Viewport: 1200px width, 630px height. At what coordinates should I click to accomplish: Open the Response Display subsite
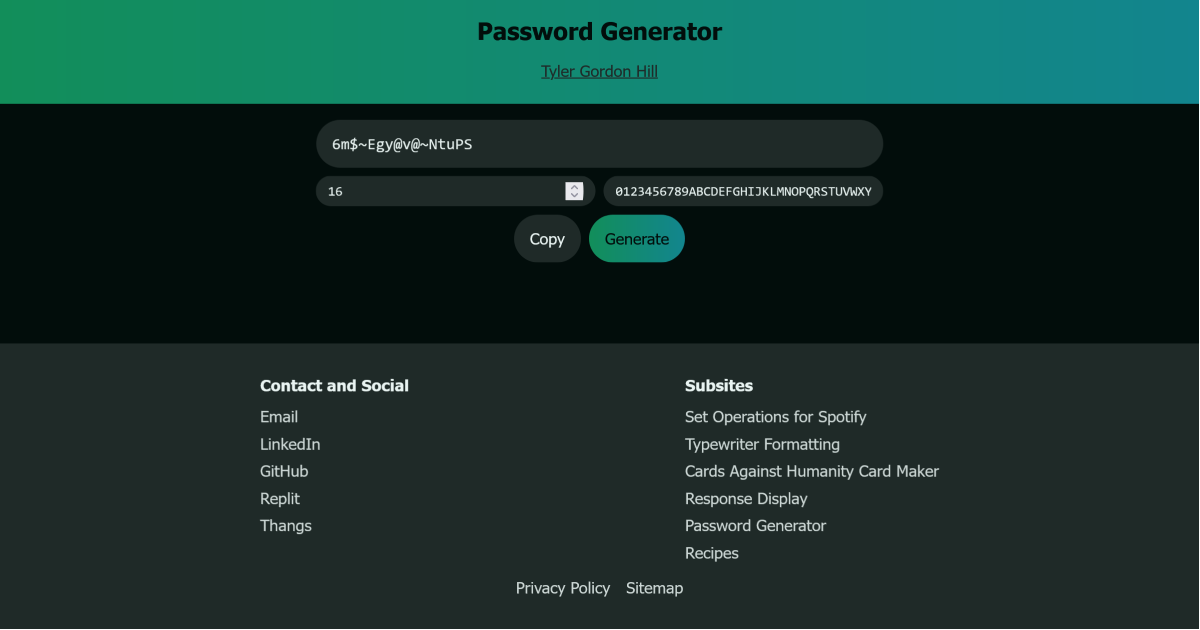(x=746, y=498)
